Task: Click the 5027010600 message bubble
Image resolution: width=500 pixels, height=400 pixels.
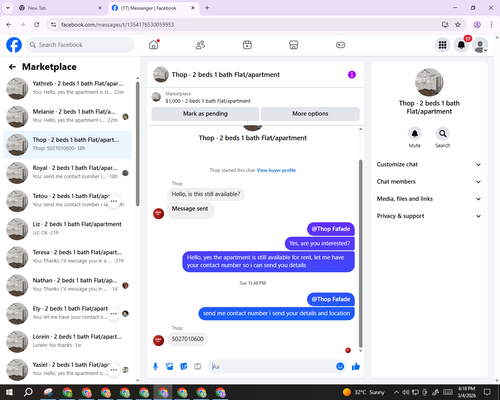Action: point(188,339)
